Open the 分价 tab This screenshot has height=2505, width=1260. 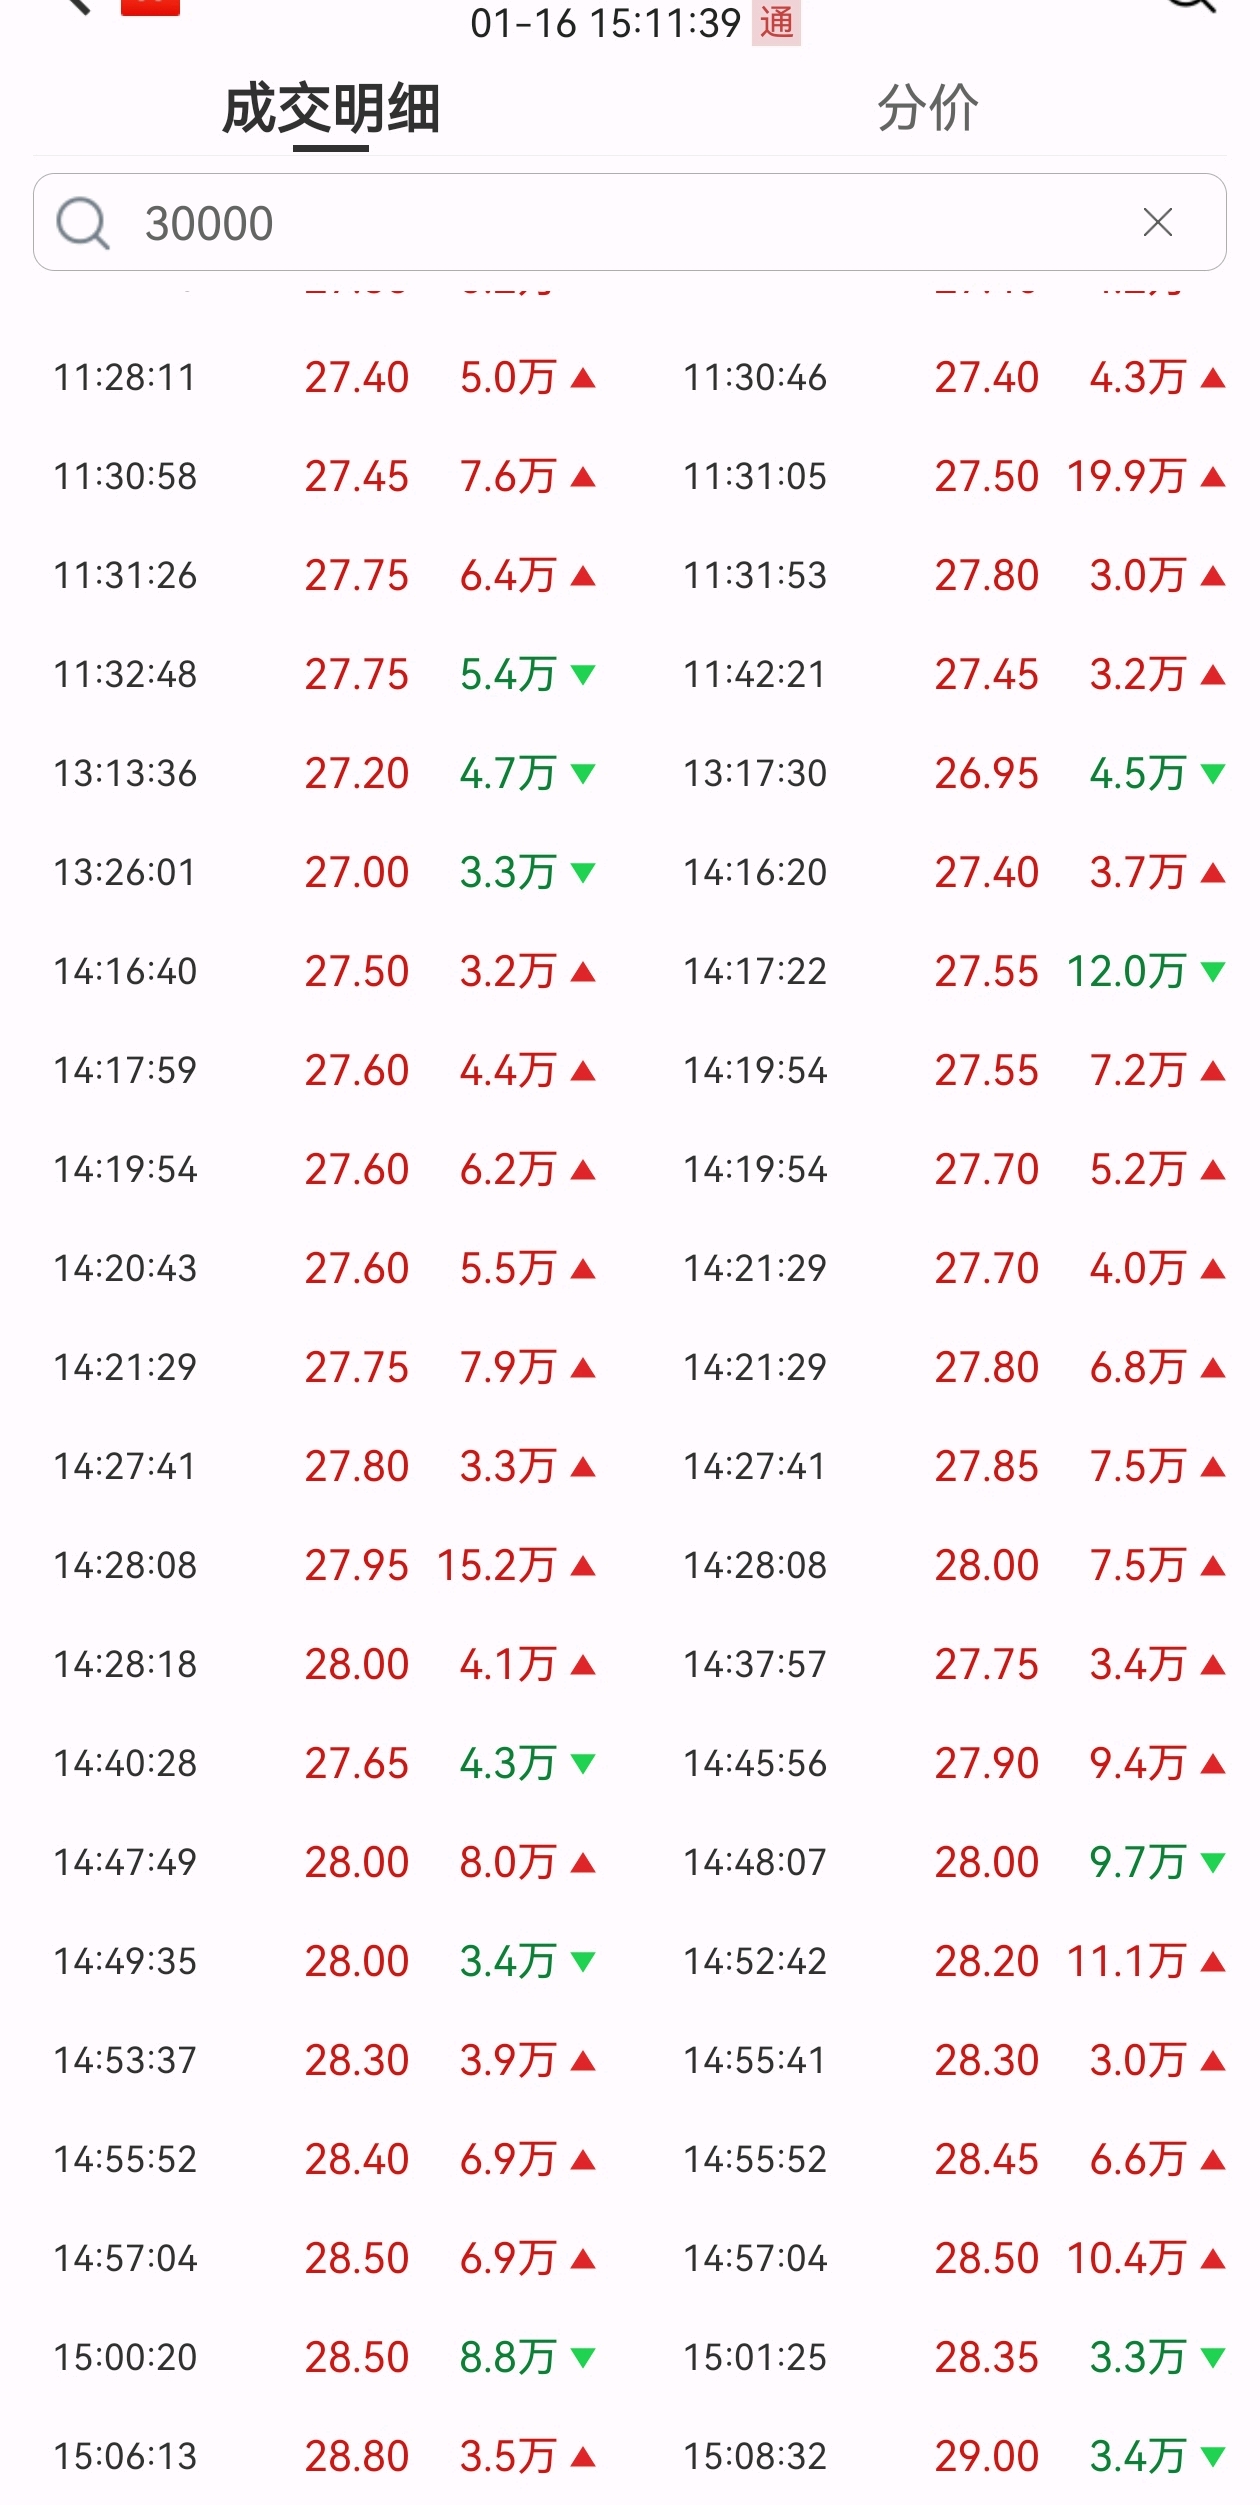point(928,108)
